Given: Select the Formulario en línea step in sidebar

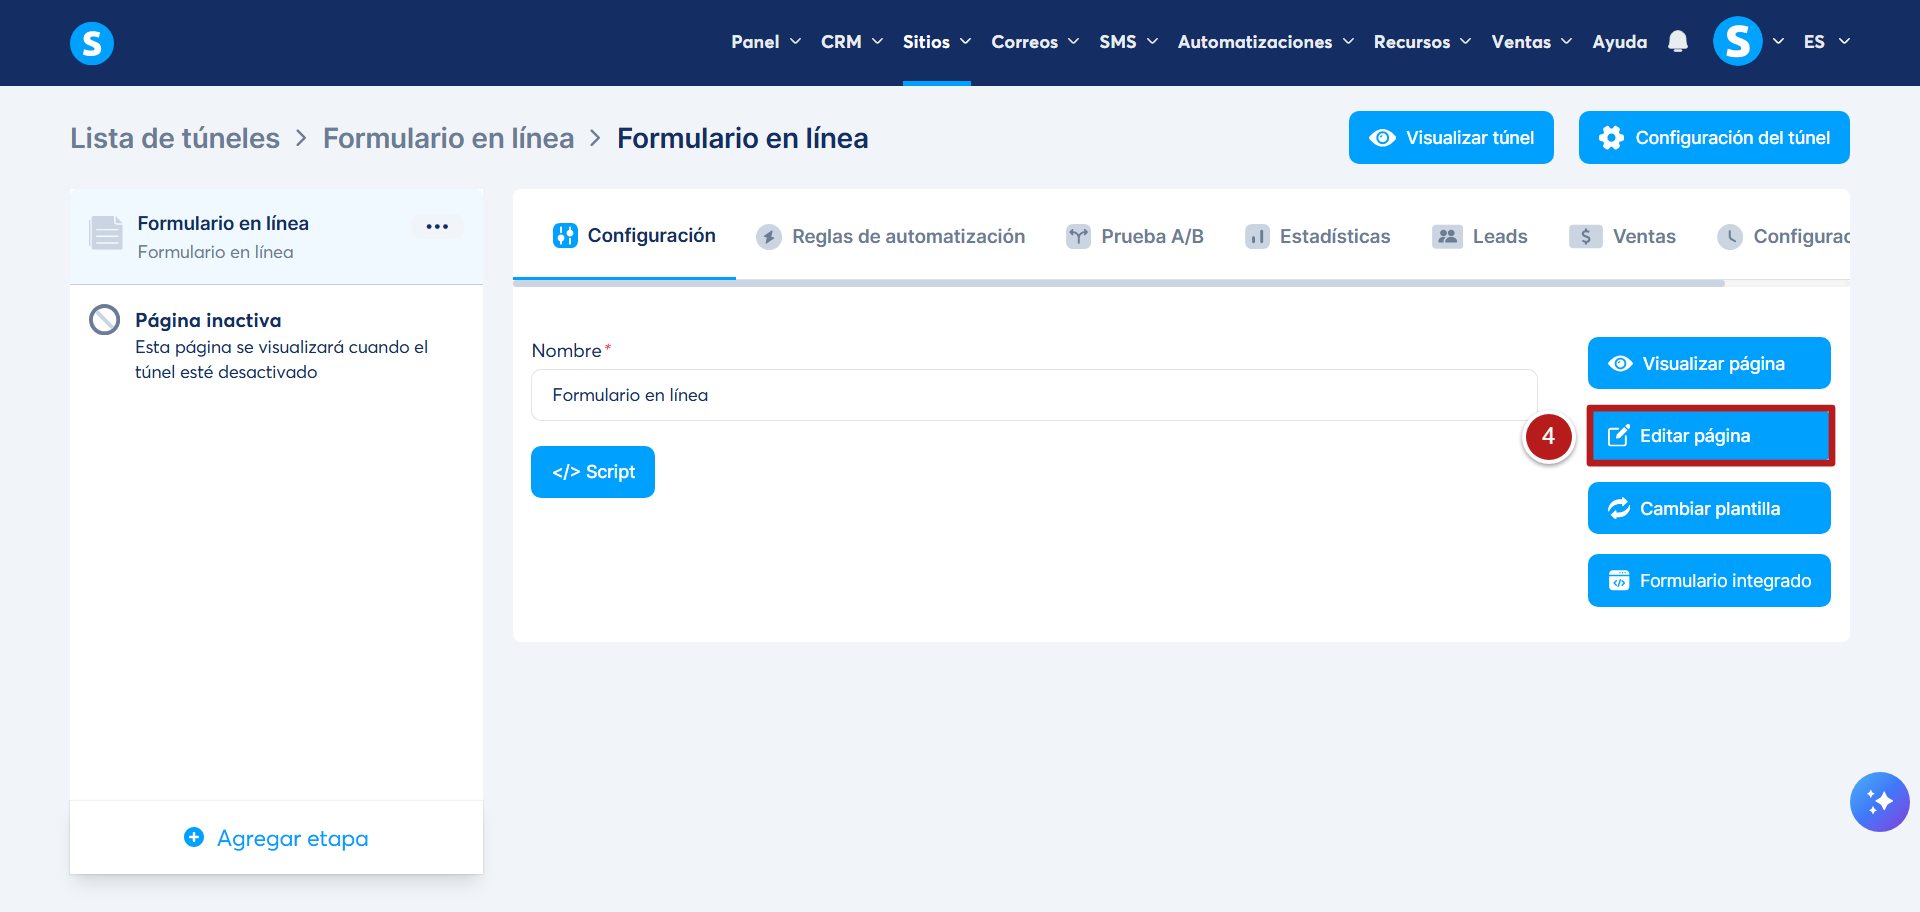Looking at the screenshot, I should click(276, 237).
